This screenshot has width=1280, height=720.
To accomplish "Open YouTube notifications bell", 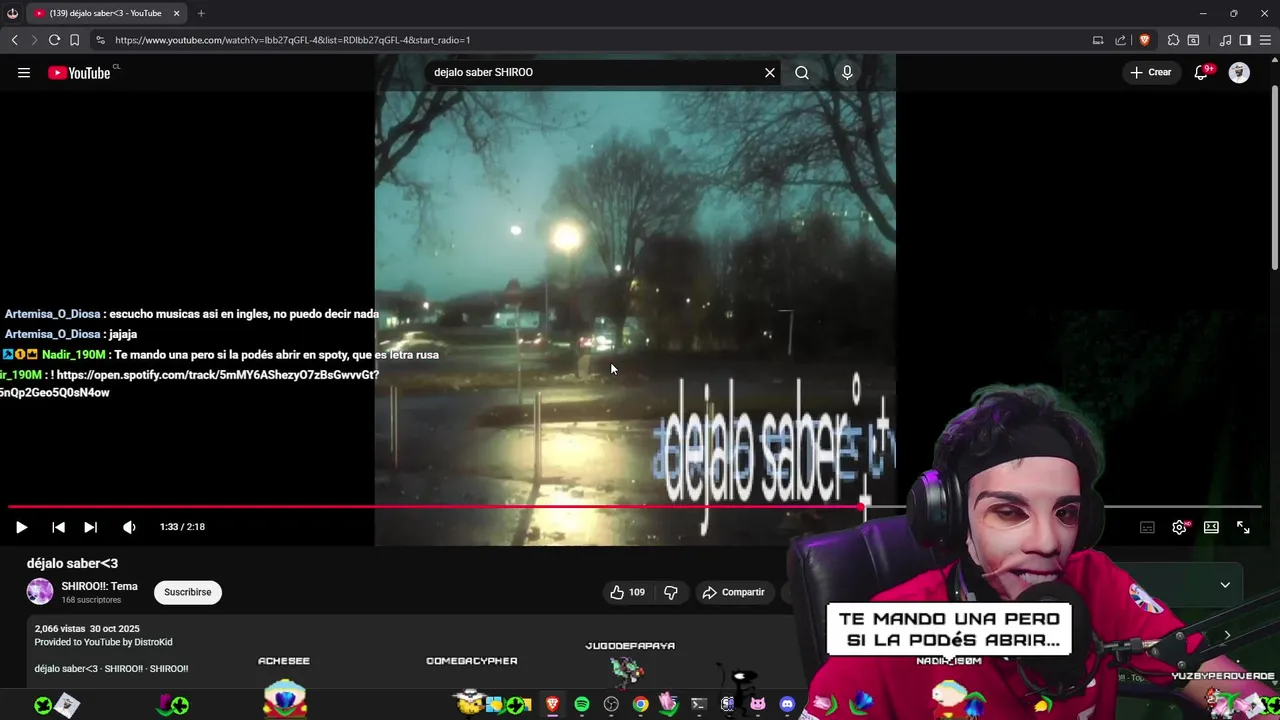I will click(1202, 72).
